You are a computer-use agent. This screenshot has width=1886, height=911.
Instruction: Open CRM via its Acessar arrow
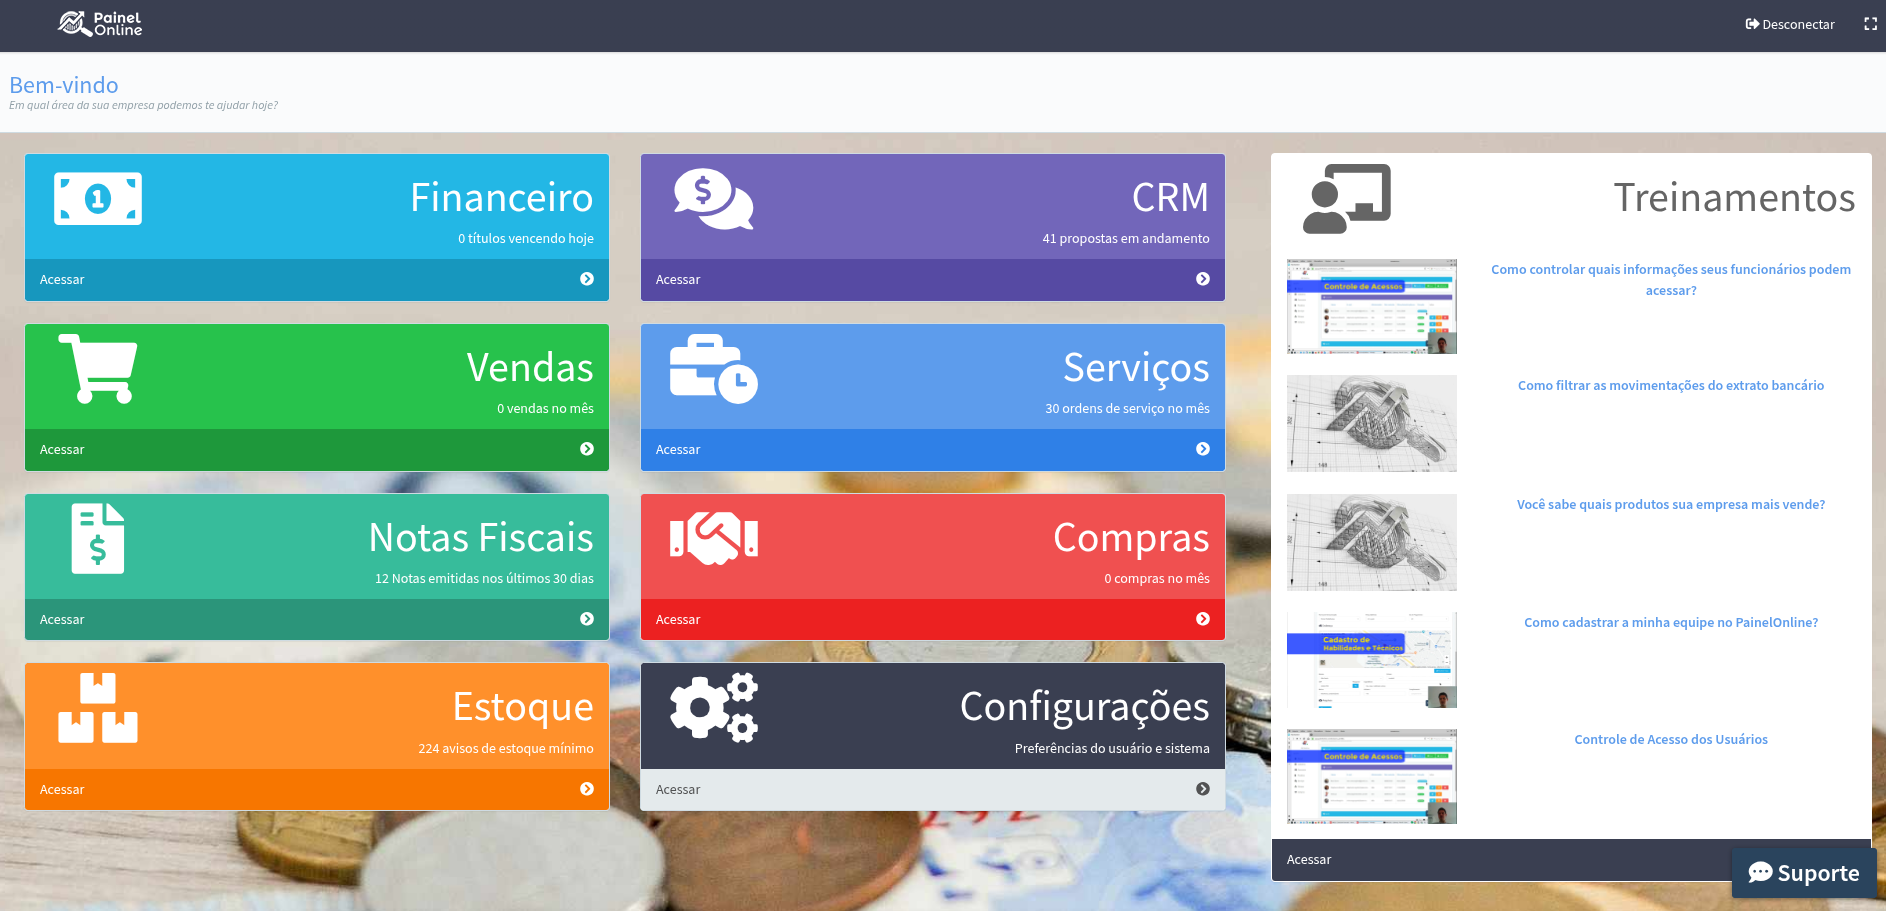coord(1202,279)
